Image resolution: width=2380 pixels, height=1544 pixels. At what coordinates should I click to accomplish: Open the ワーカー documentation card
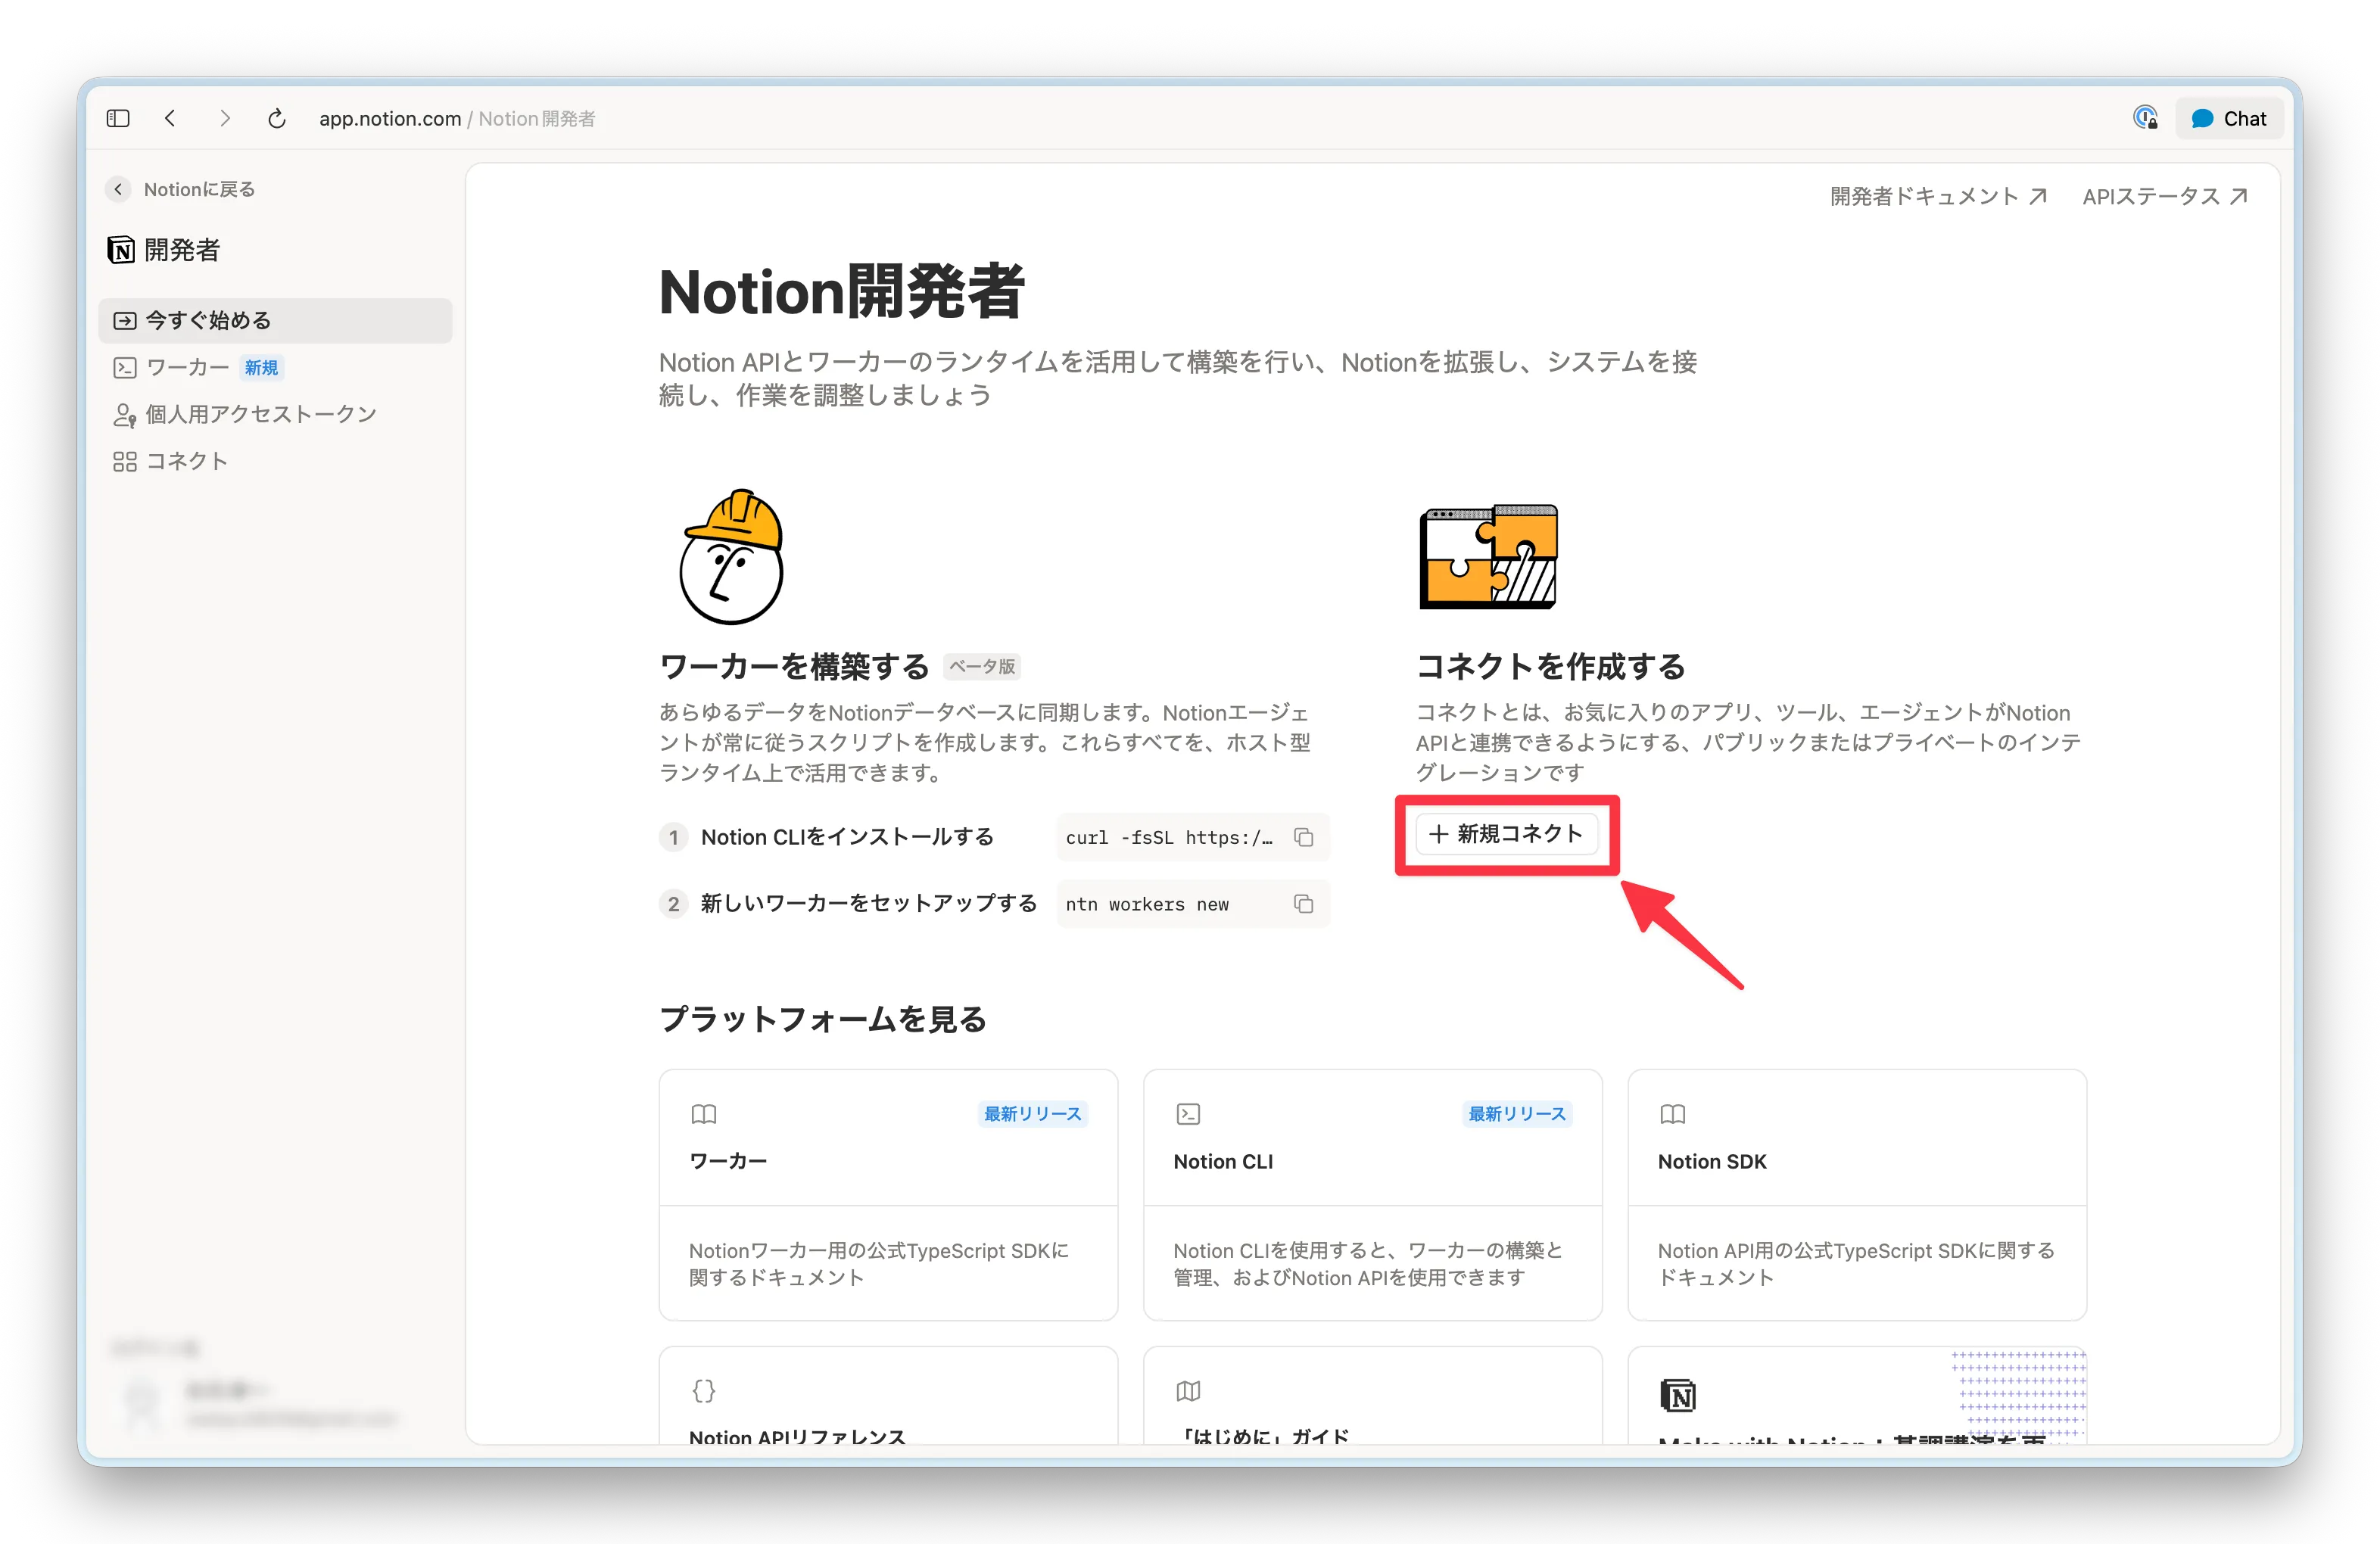pyautogui.click(x=888, y=1195)
